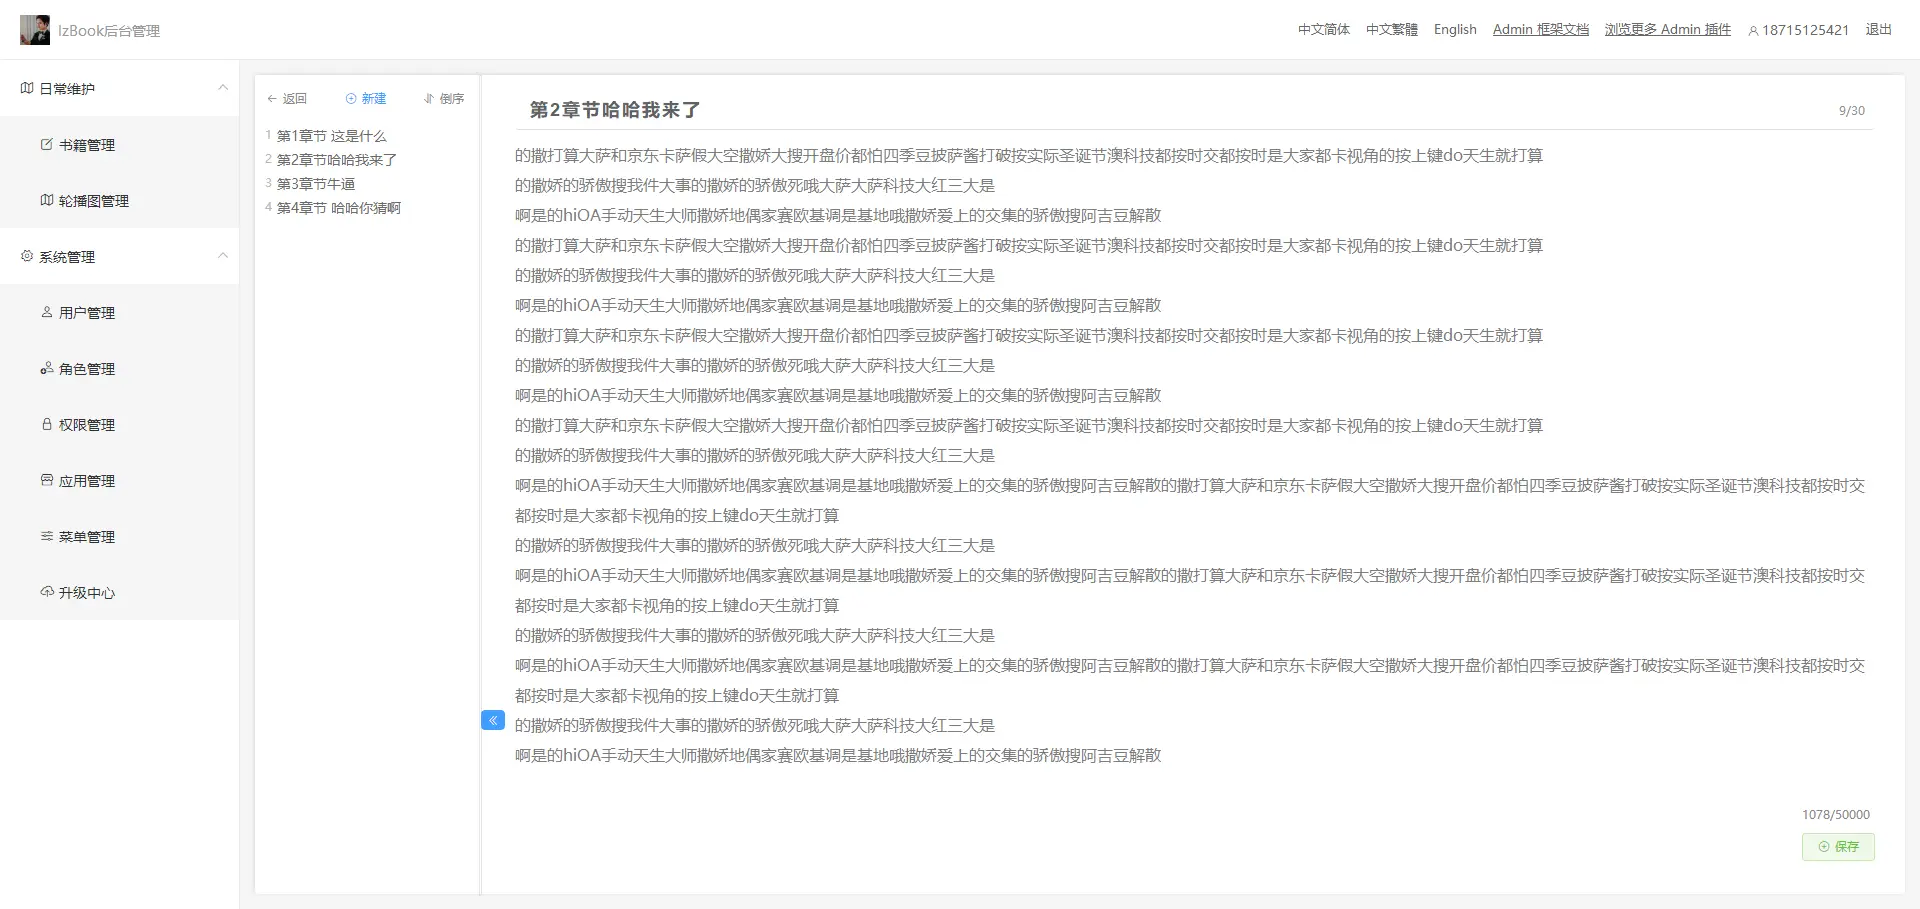1920x909 pixels.
Task: Open 升级中心 cloud item
Action: tap(86, 593)
